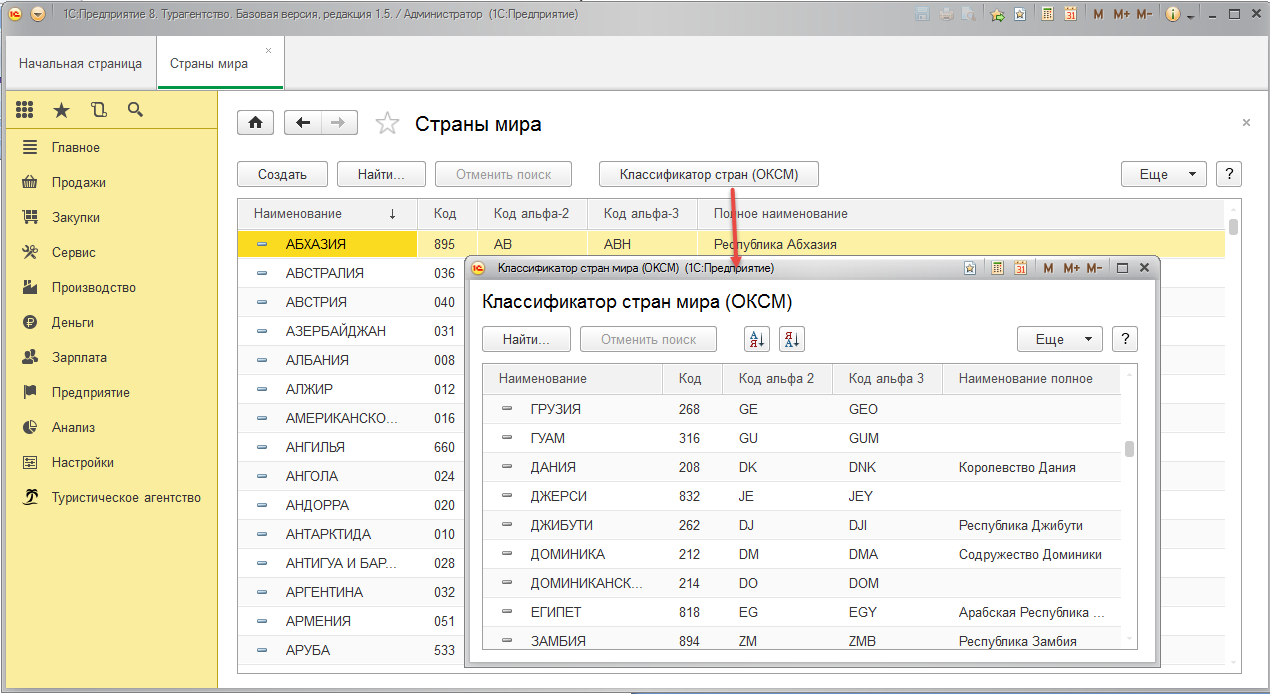Viewport: 1270px width, 694px height.
Task: Open calculator in the main window title bar
Action: tap(1046, 15)
